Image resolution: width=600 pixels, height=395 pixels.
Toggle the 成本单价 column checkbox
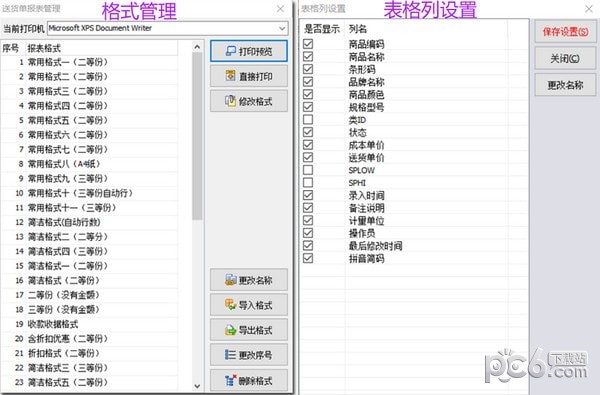click(x=308, y=145)
